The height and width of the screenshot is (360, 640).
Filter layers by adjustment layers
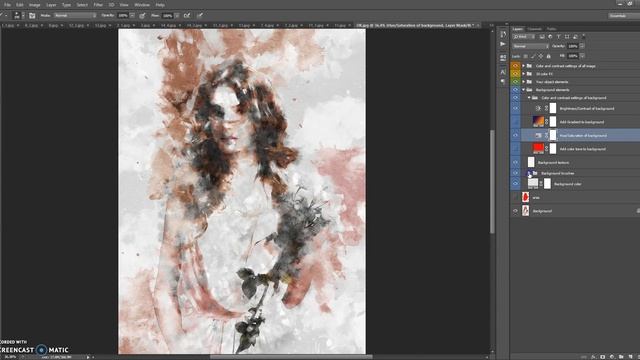tap(550, 37)
